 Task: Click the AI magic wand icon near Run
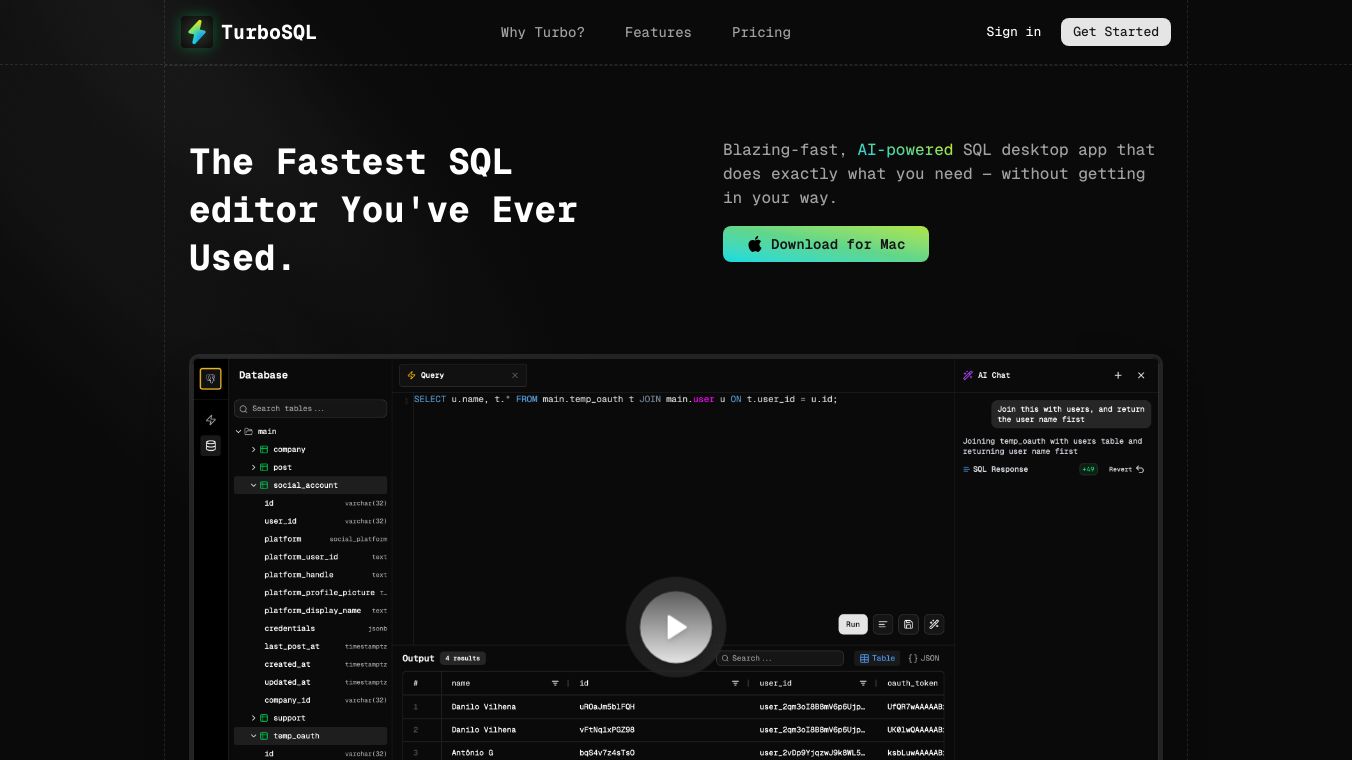coord(934,624)
